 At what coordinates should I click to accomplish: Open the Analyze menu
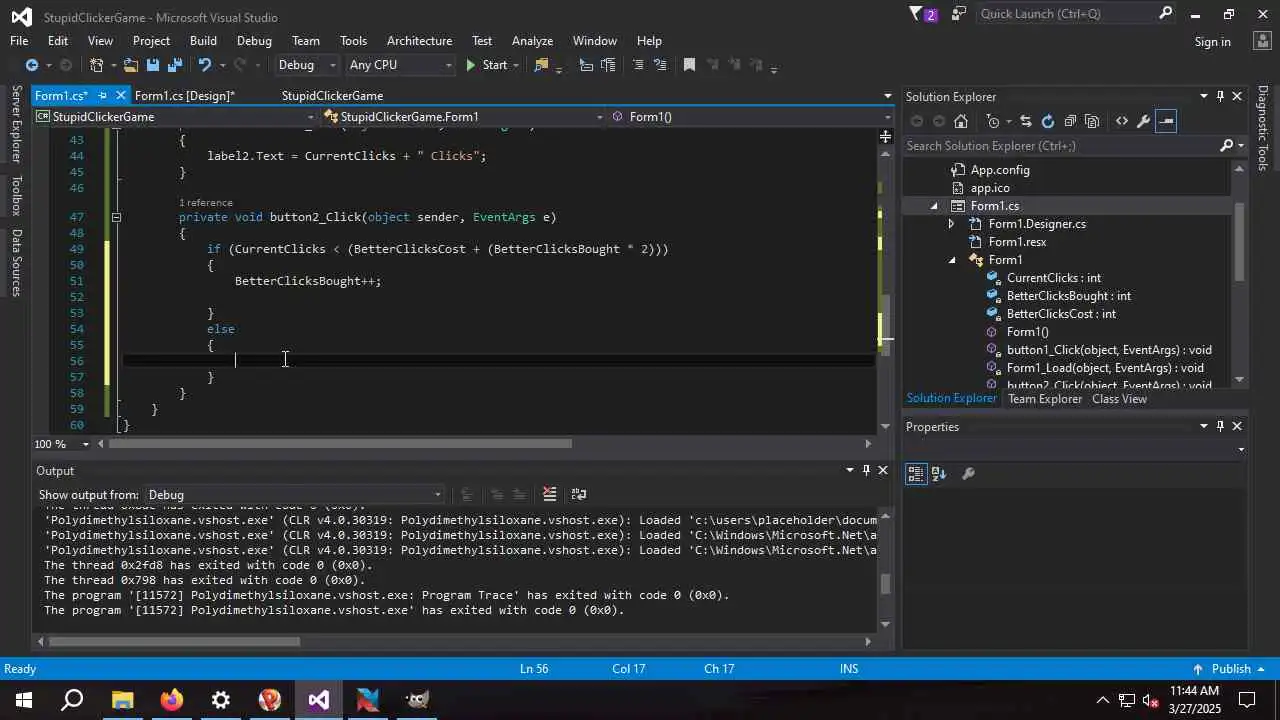click(532, 41)
